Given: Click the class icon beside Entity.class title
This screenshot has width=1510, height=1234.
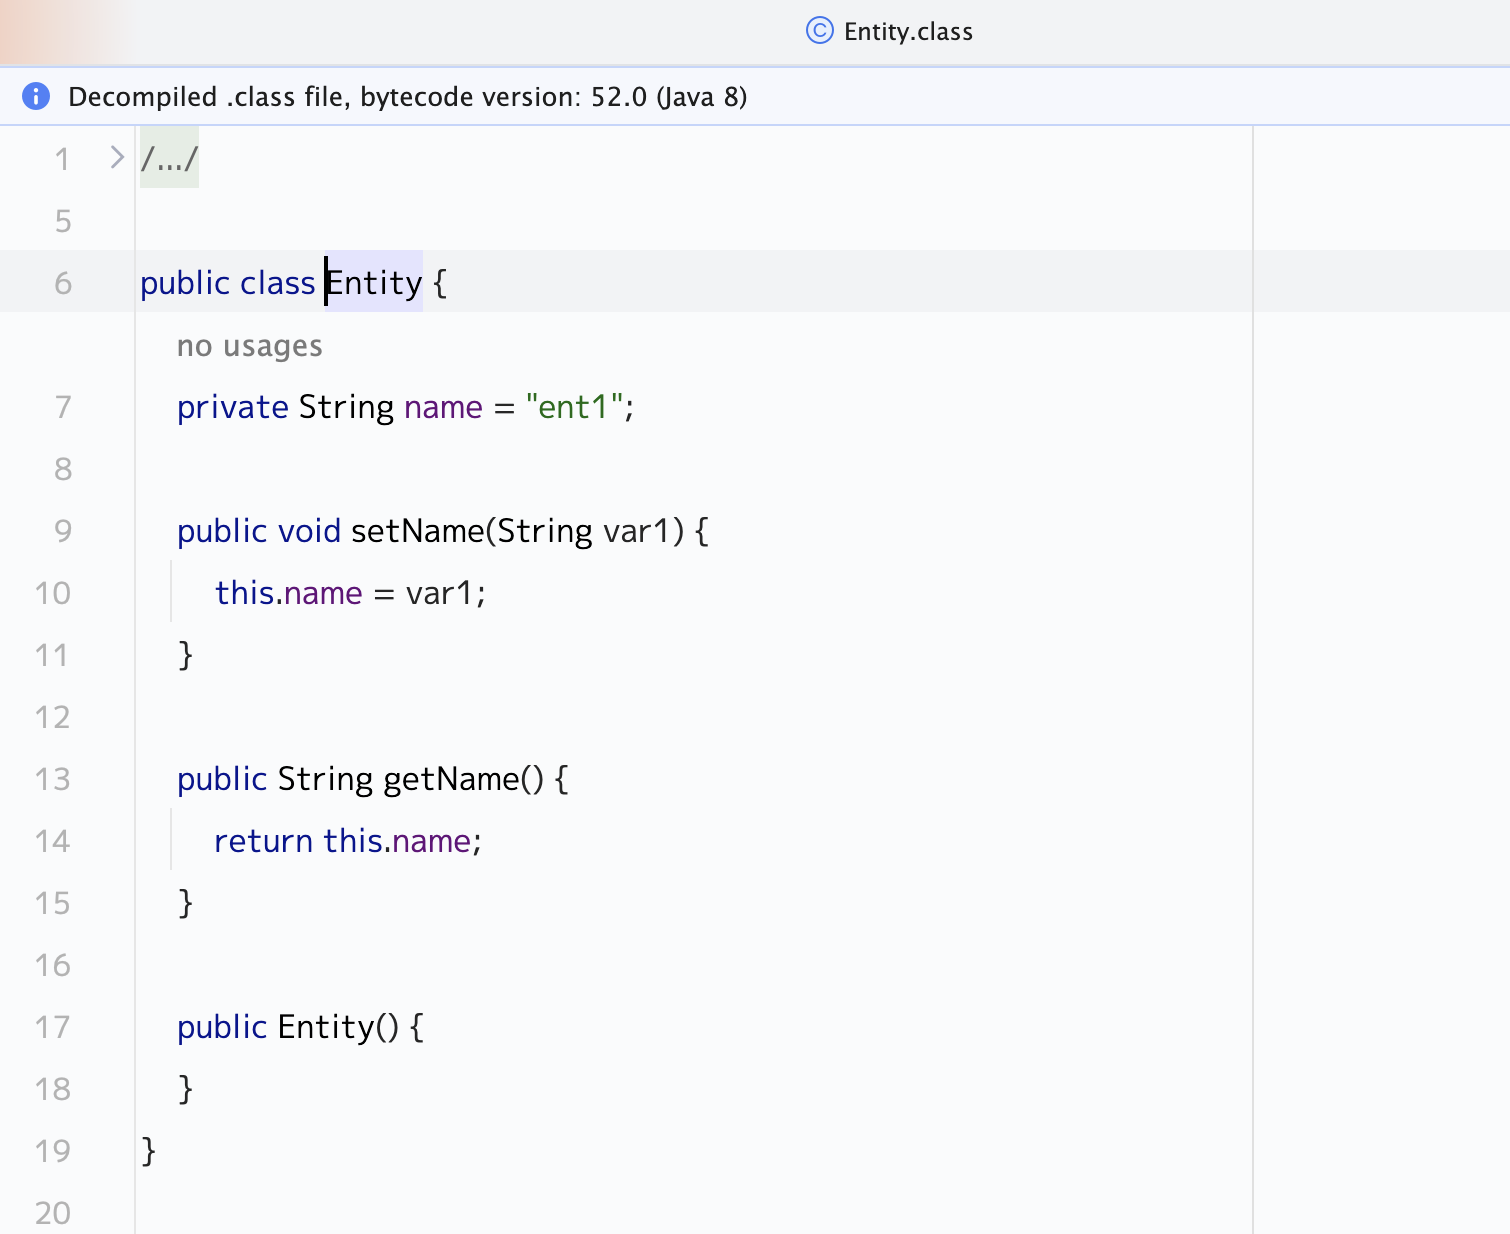Looking at the screenshot, I should point(819,31).
